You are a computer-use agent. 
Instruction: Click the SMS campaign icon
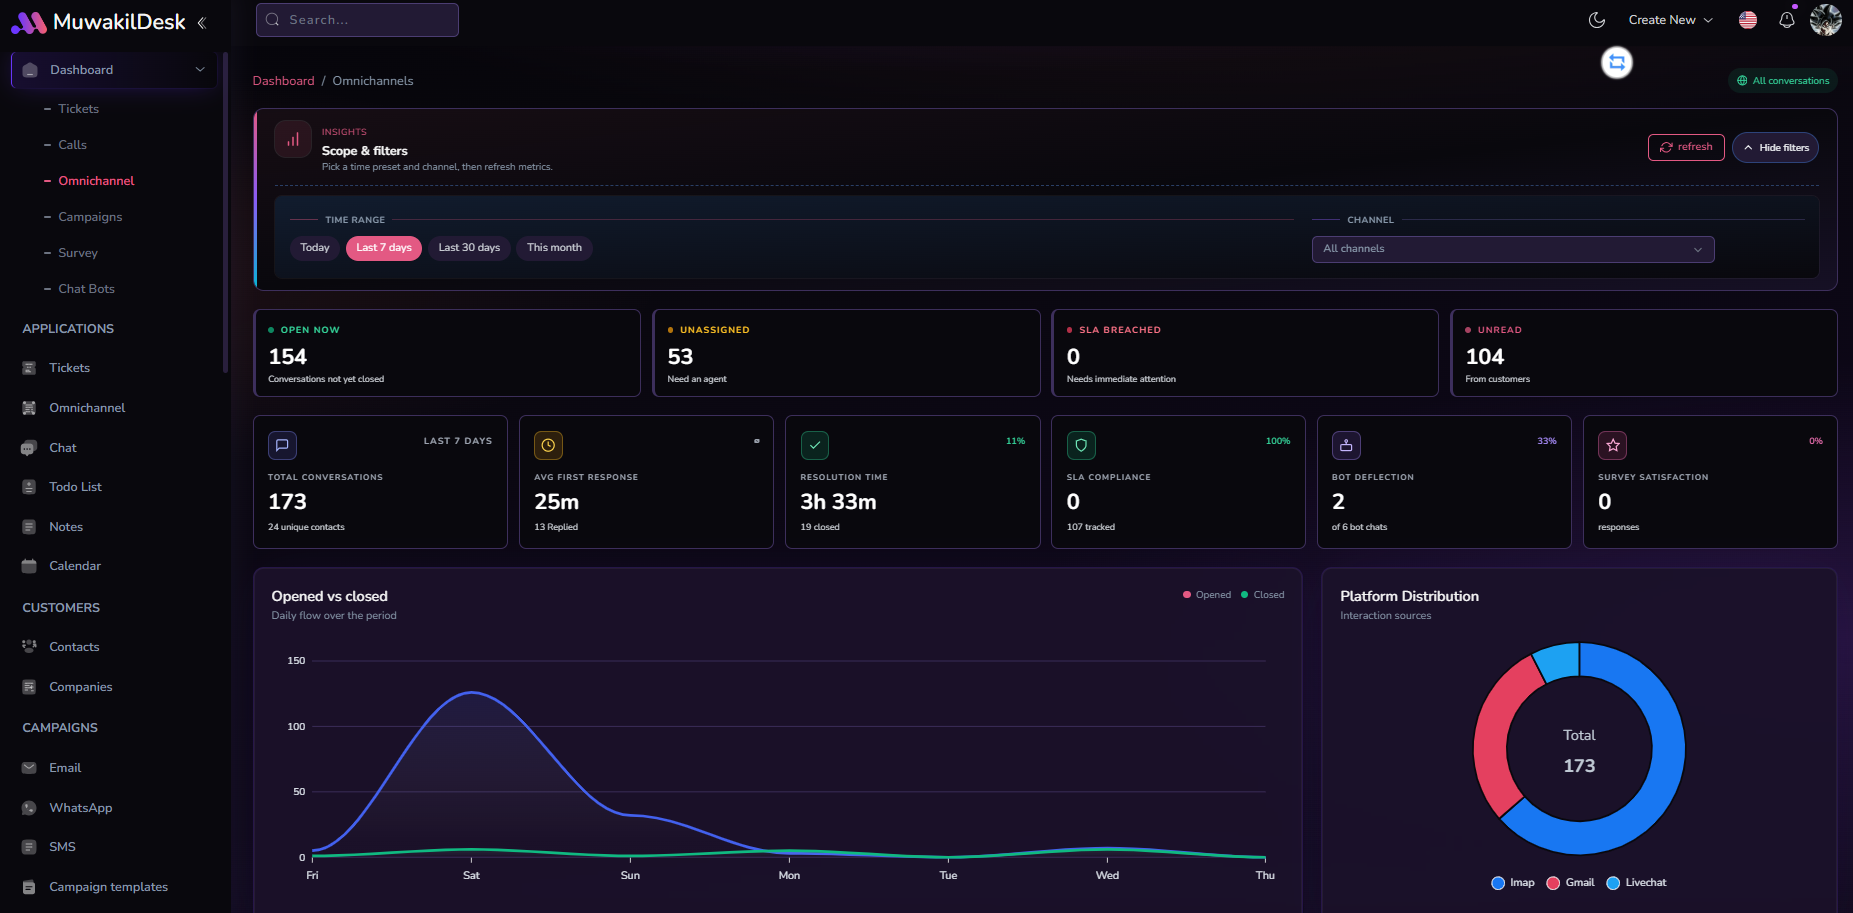click(x=29, y=847)
